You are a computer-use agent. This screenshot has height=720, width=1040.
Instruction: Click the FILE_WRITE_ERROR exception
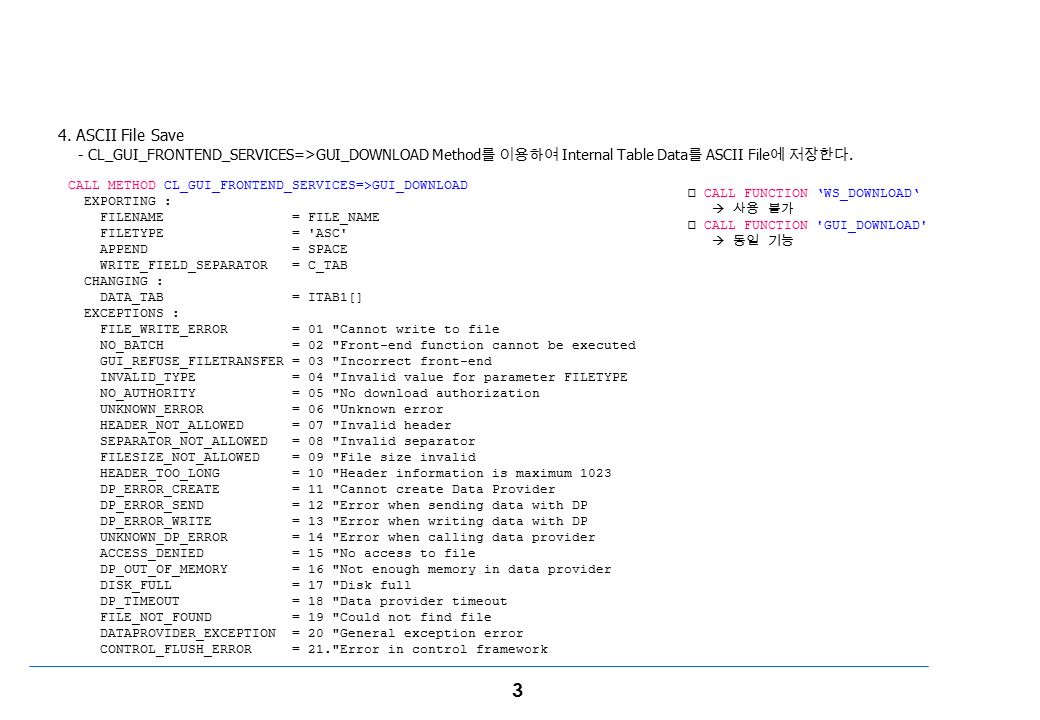pos(164,330)
